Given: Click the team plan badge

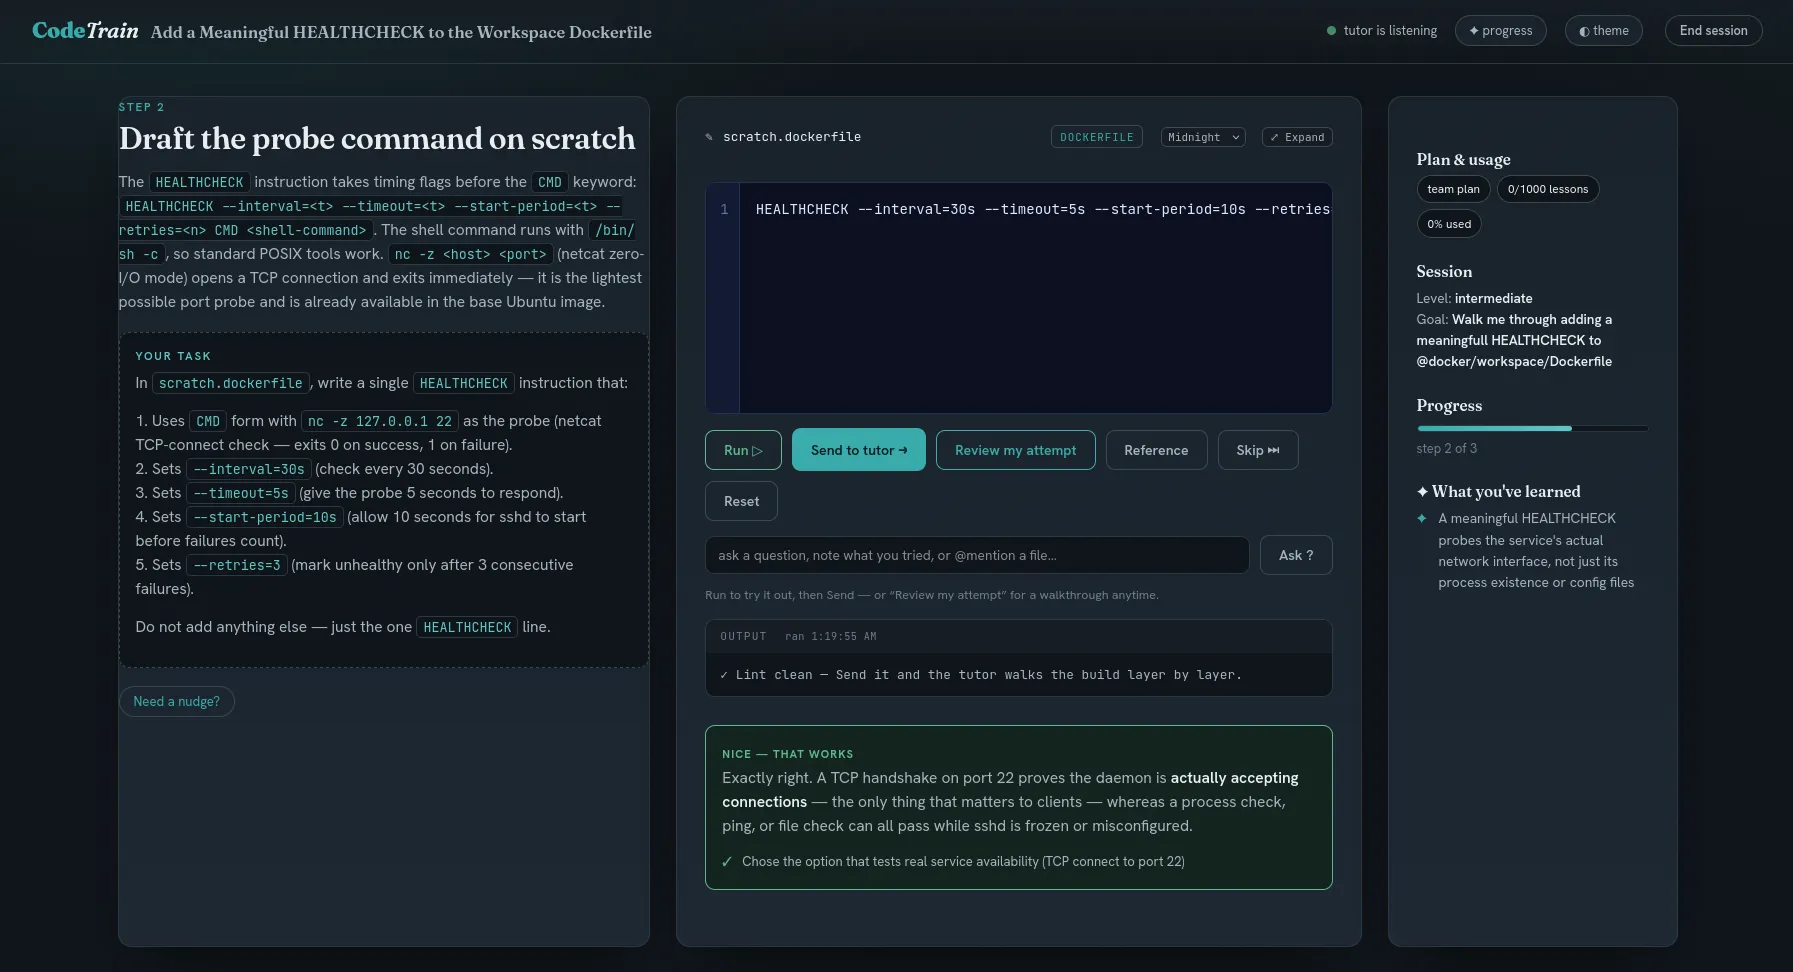Looking at the screenshot, I should (x=1453, y=189).
